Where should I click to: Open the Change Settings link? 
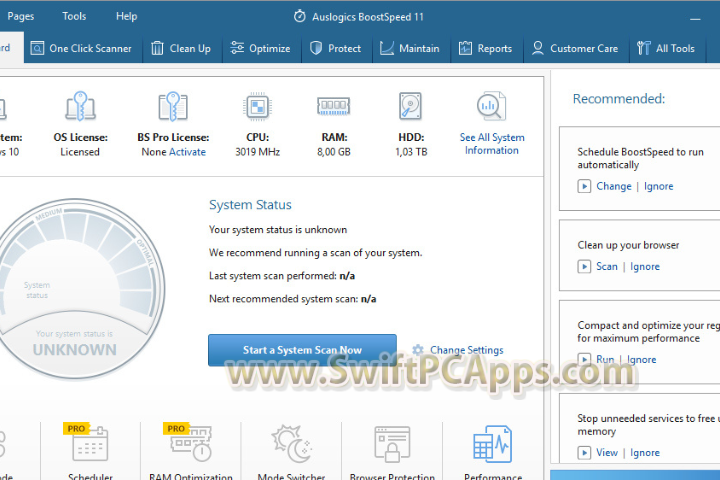[x=467, y=350]
